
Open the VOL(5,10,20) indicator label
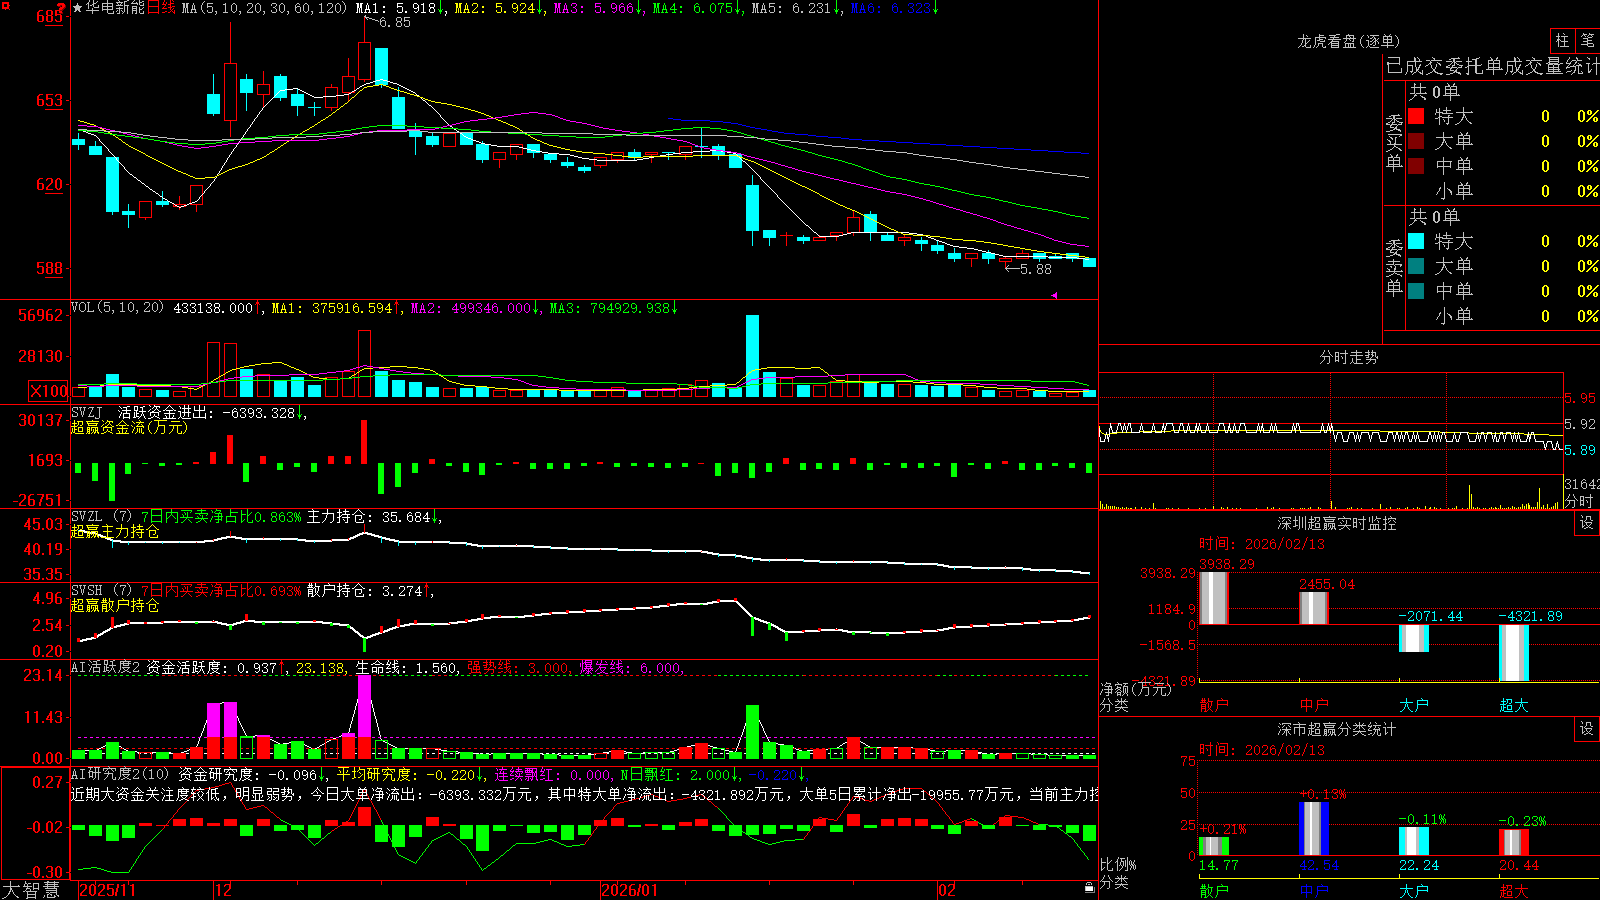pos(117,308)
